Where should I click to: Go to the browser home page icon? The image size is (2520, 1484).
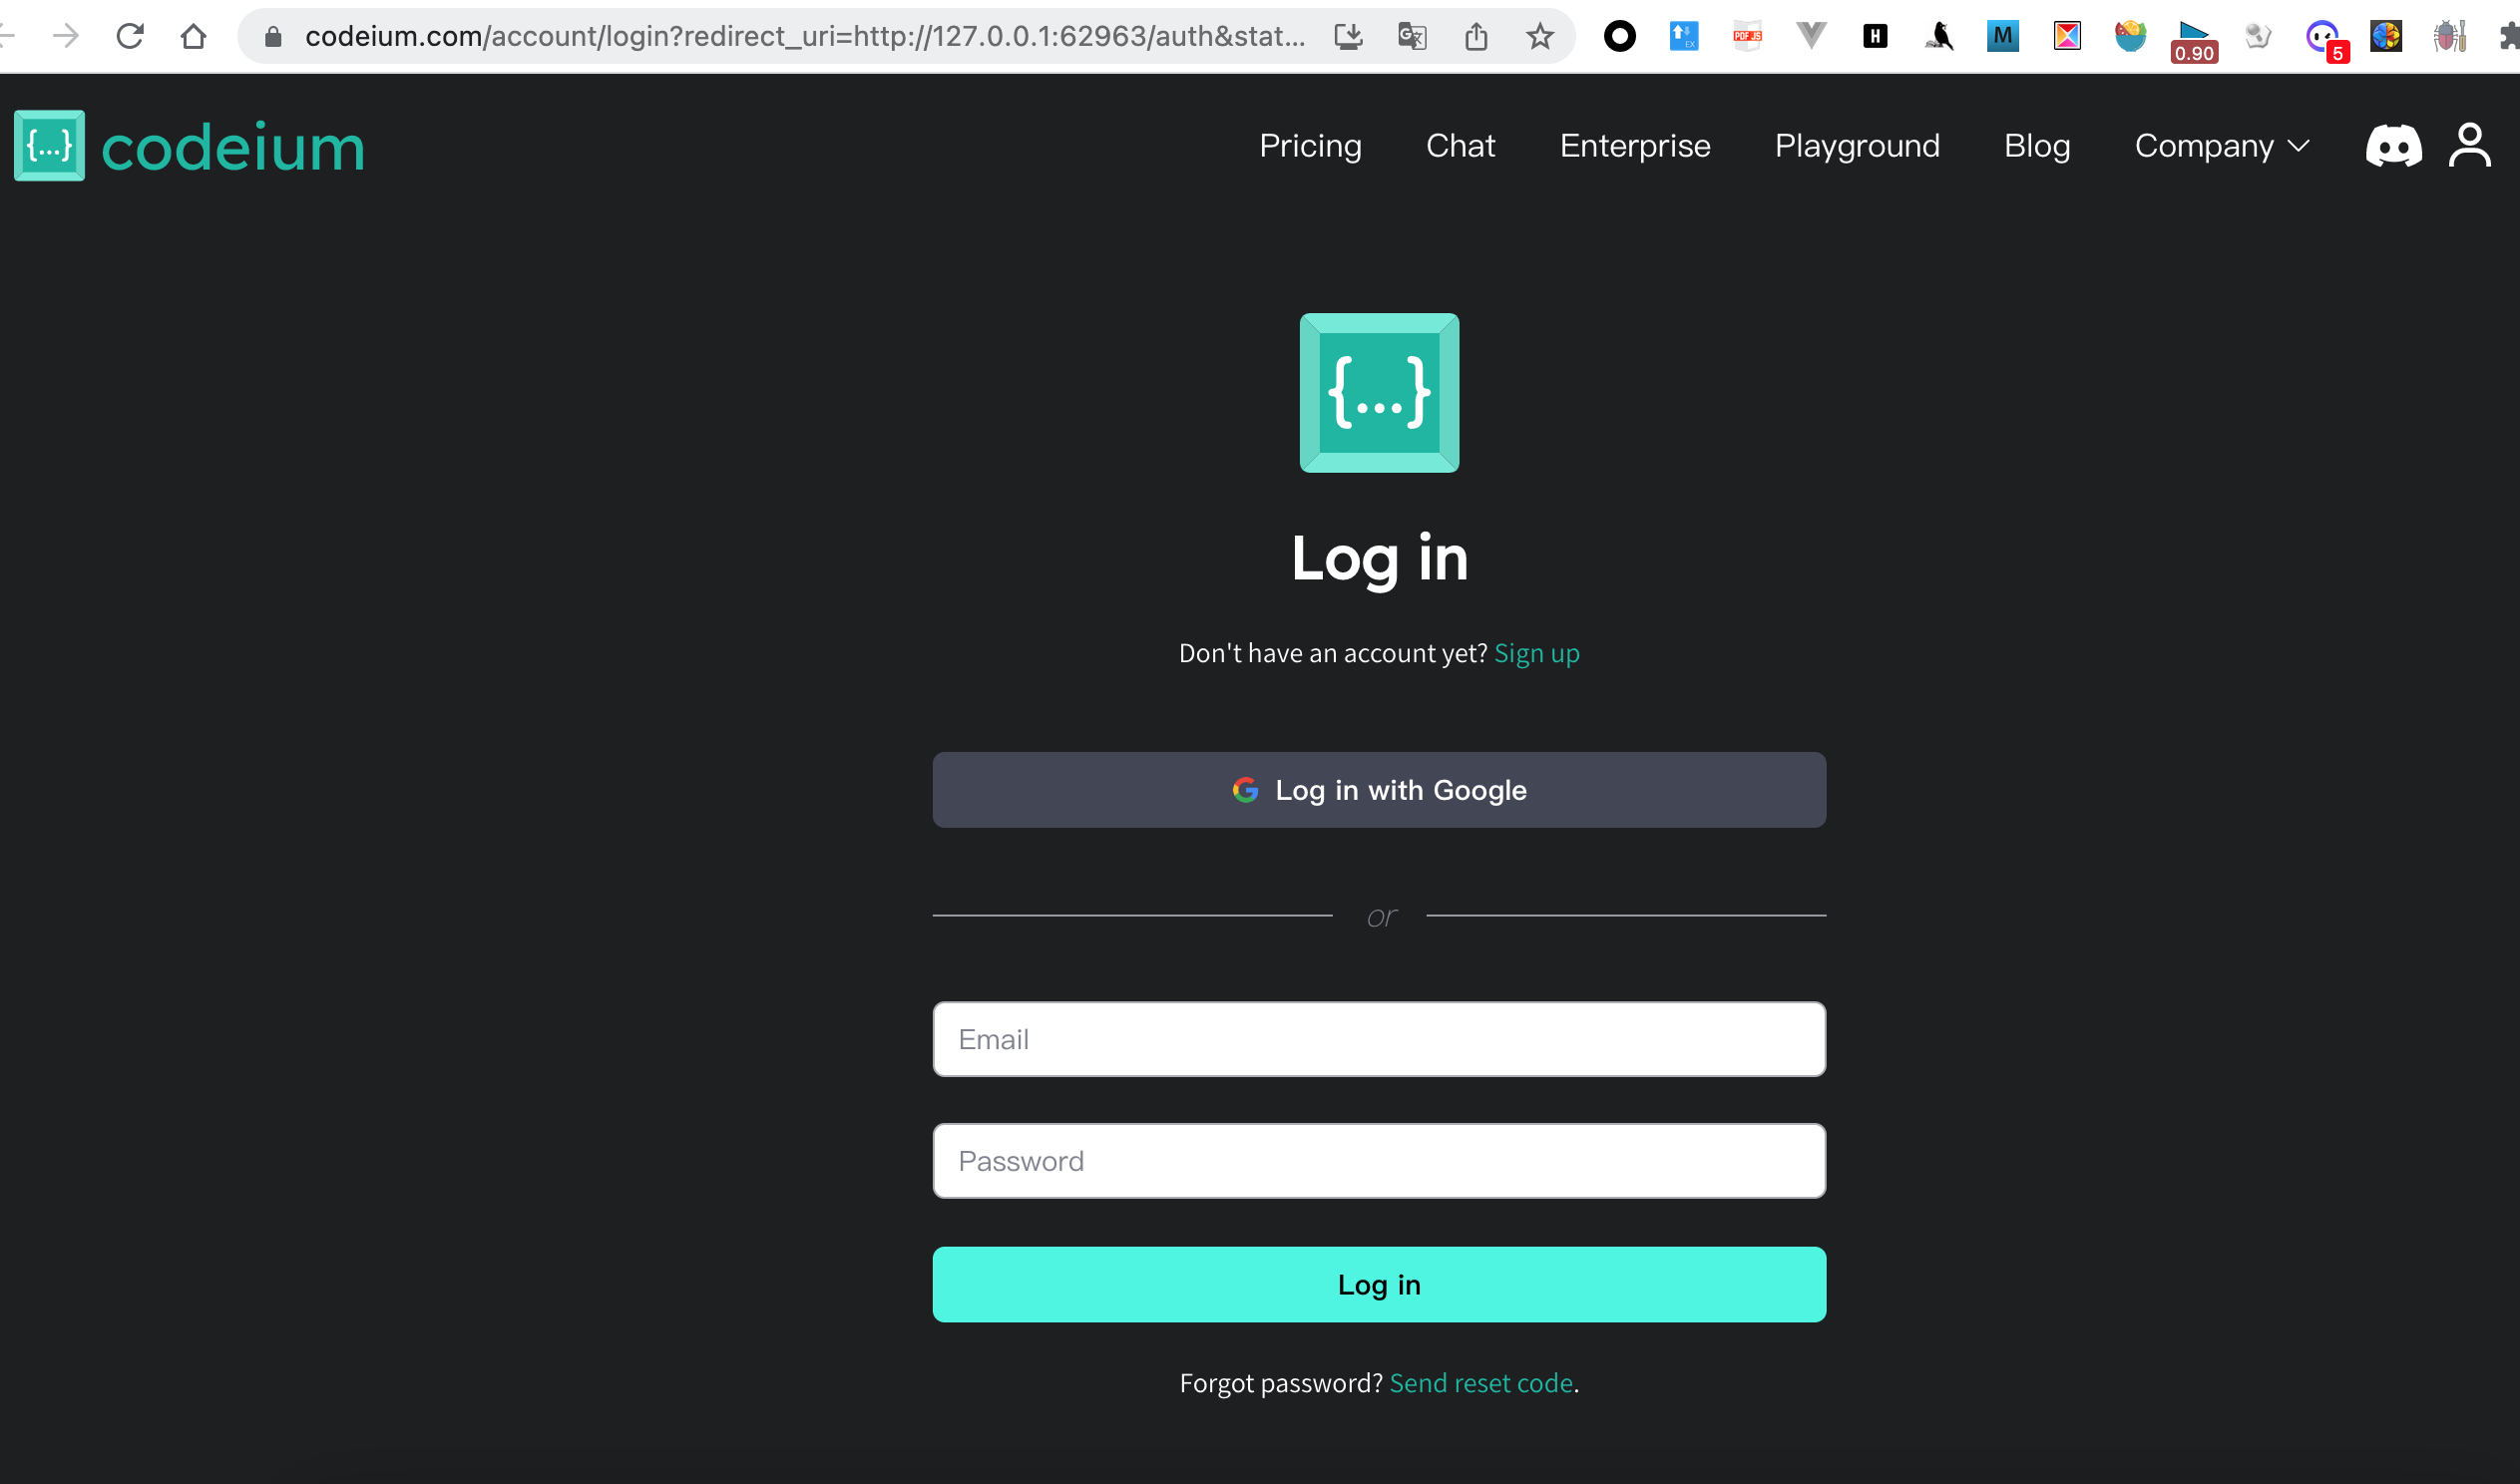coord(194,37)
